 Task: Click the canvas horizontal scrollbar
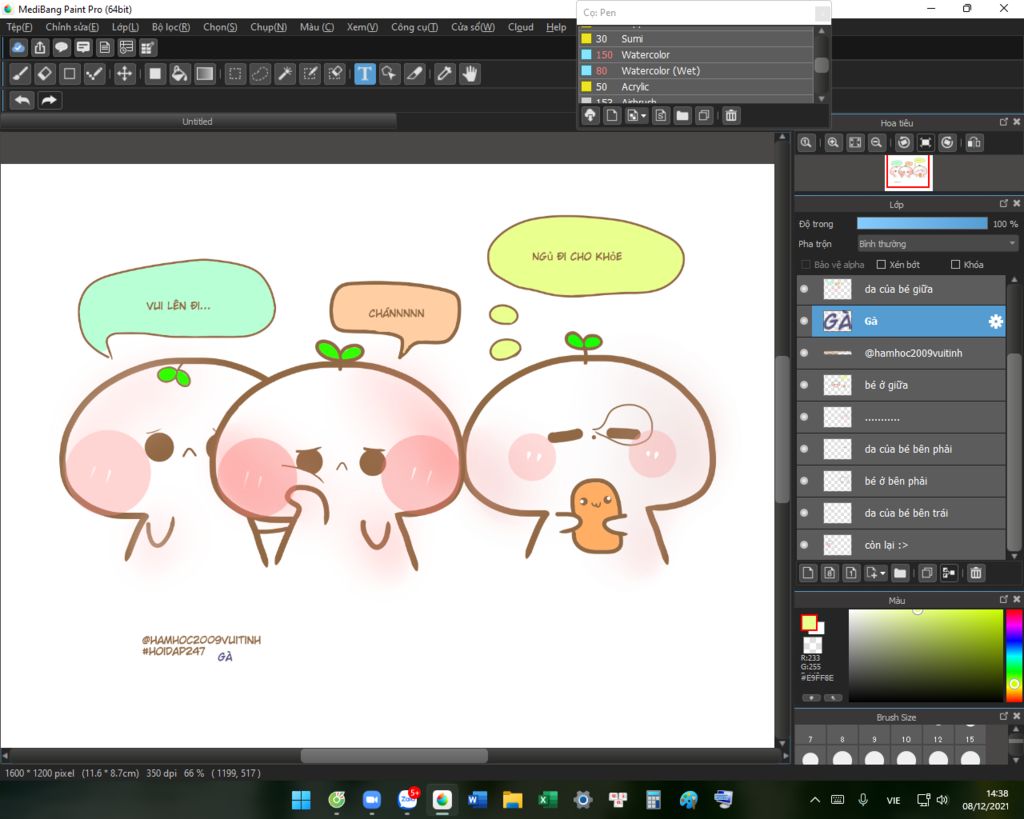(394, 756)
